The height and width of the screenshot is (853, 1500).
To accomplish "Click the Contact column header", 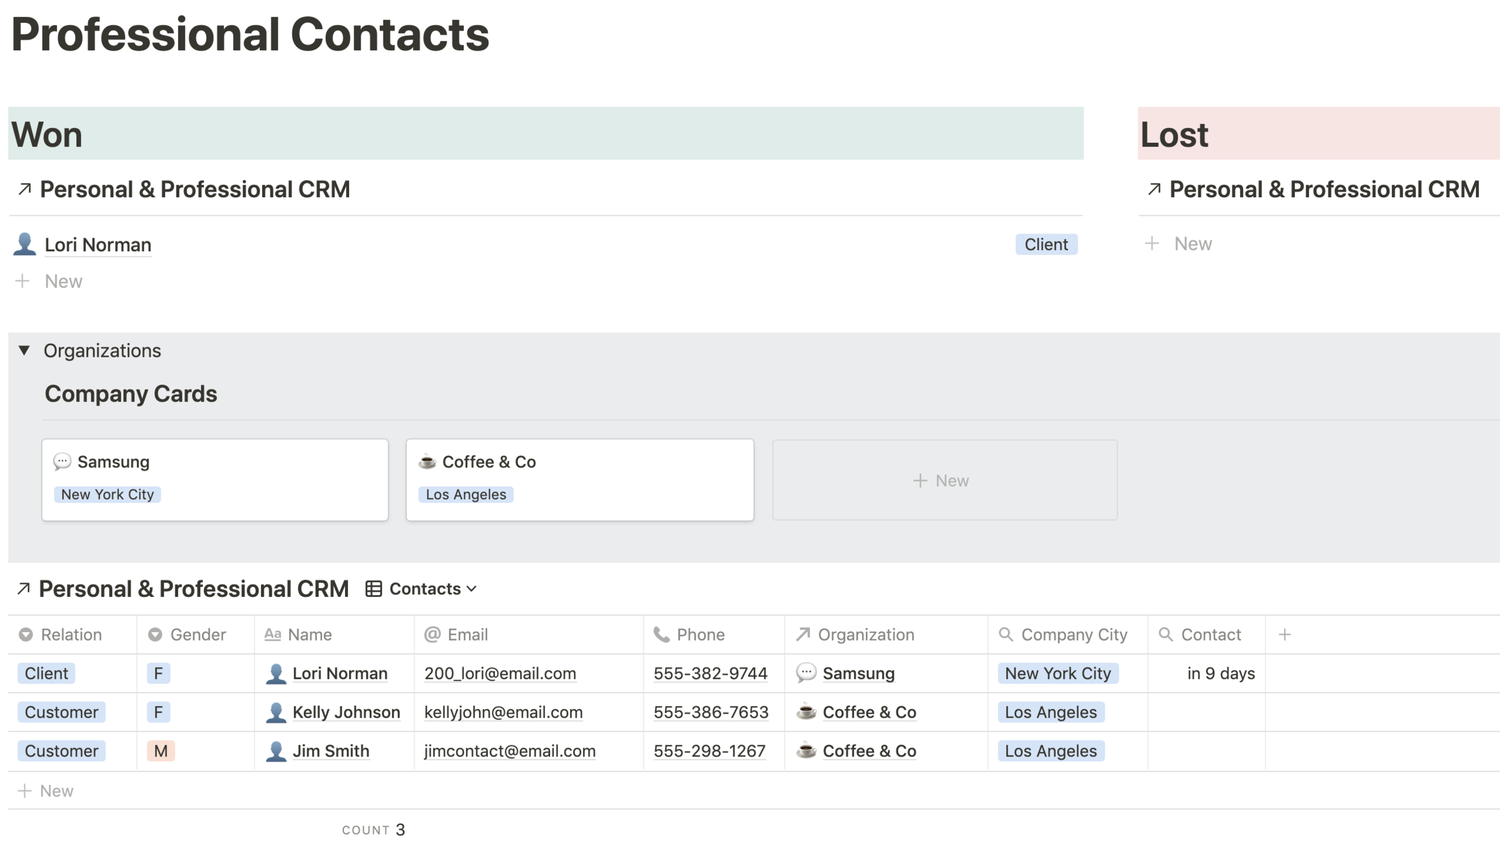I will (x=1207, y=635).
